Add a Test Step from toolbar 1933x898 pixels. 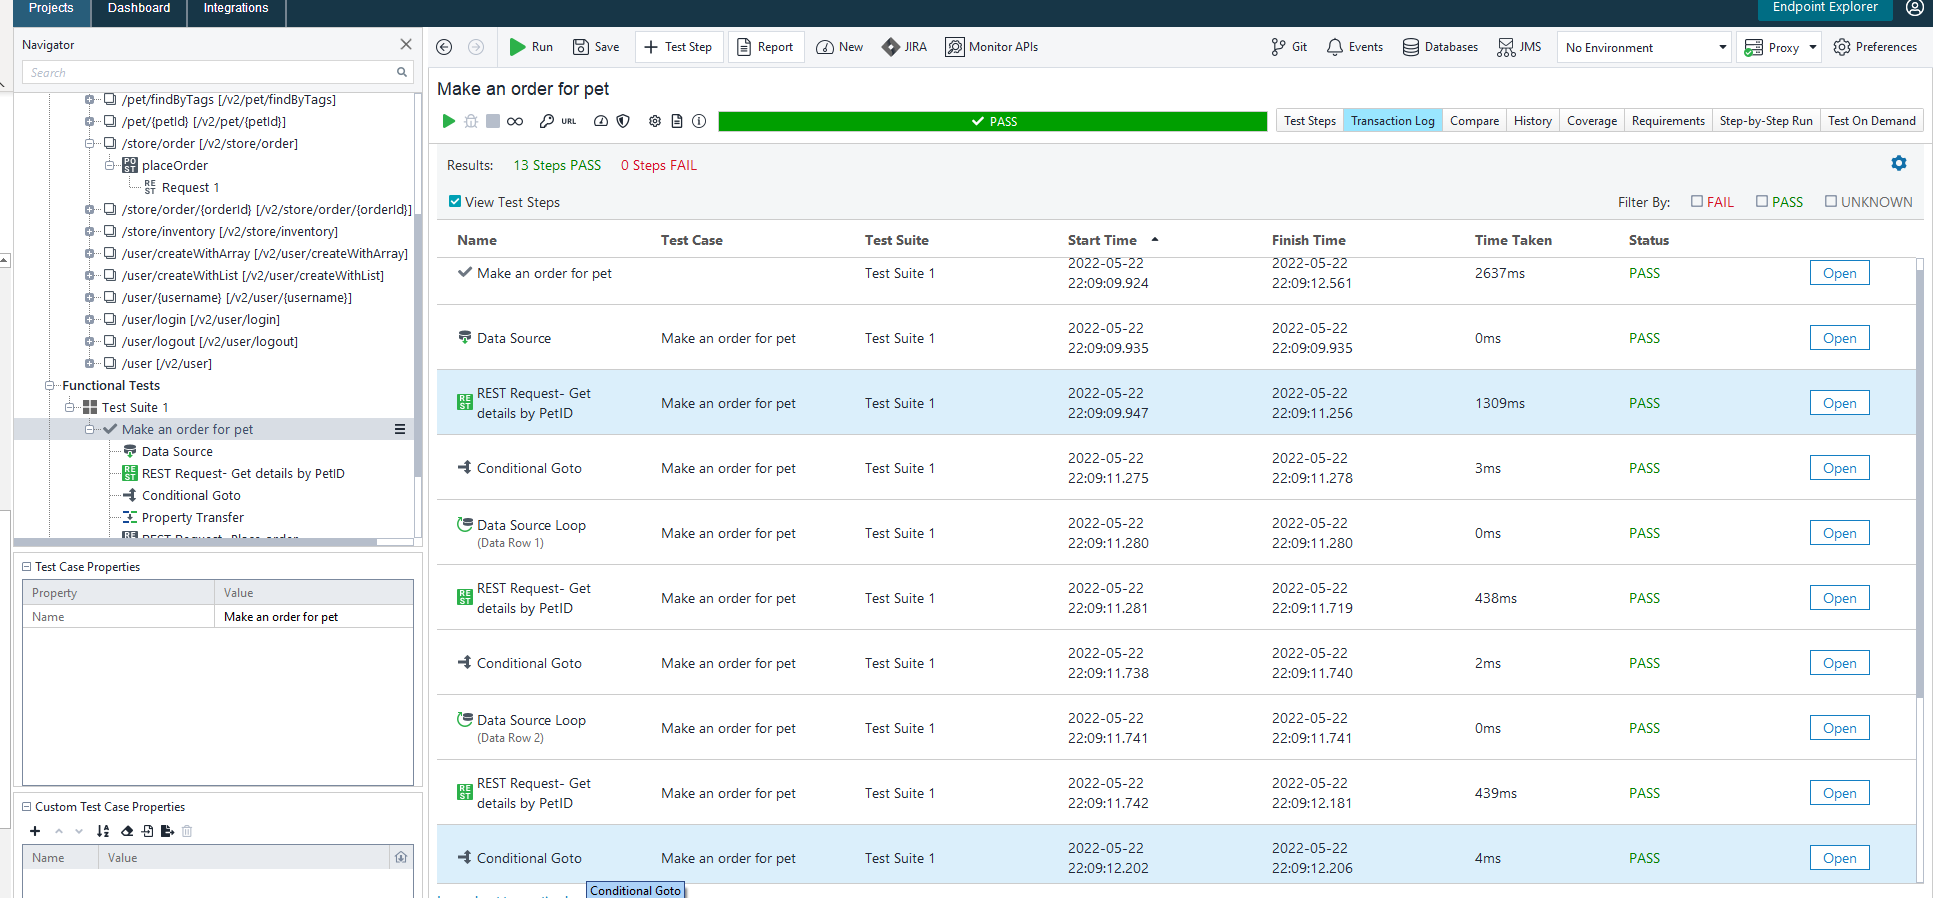pos(678,47)
